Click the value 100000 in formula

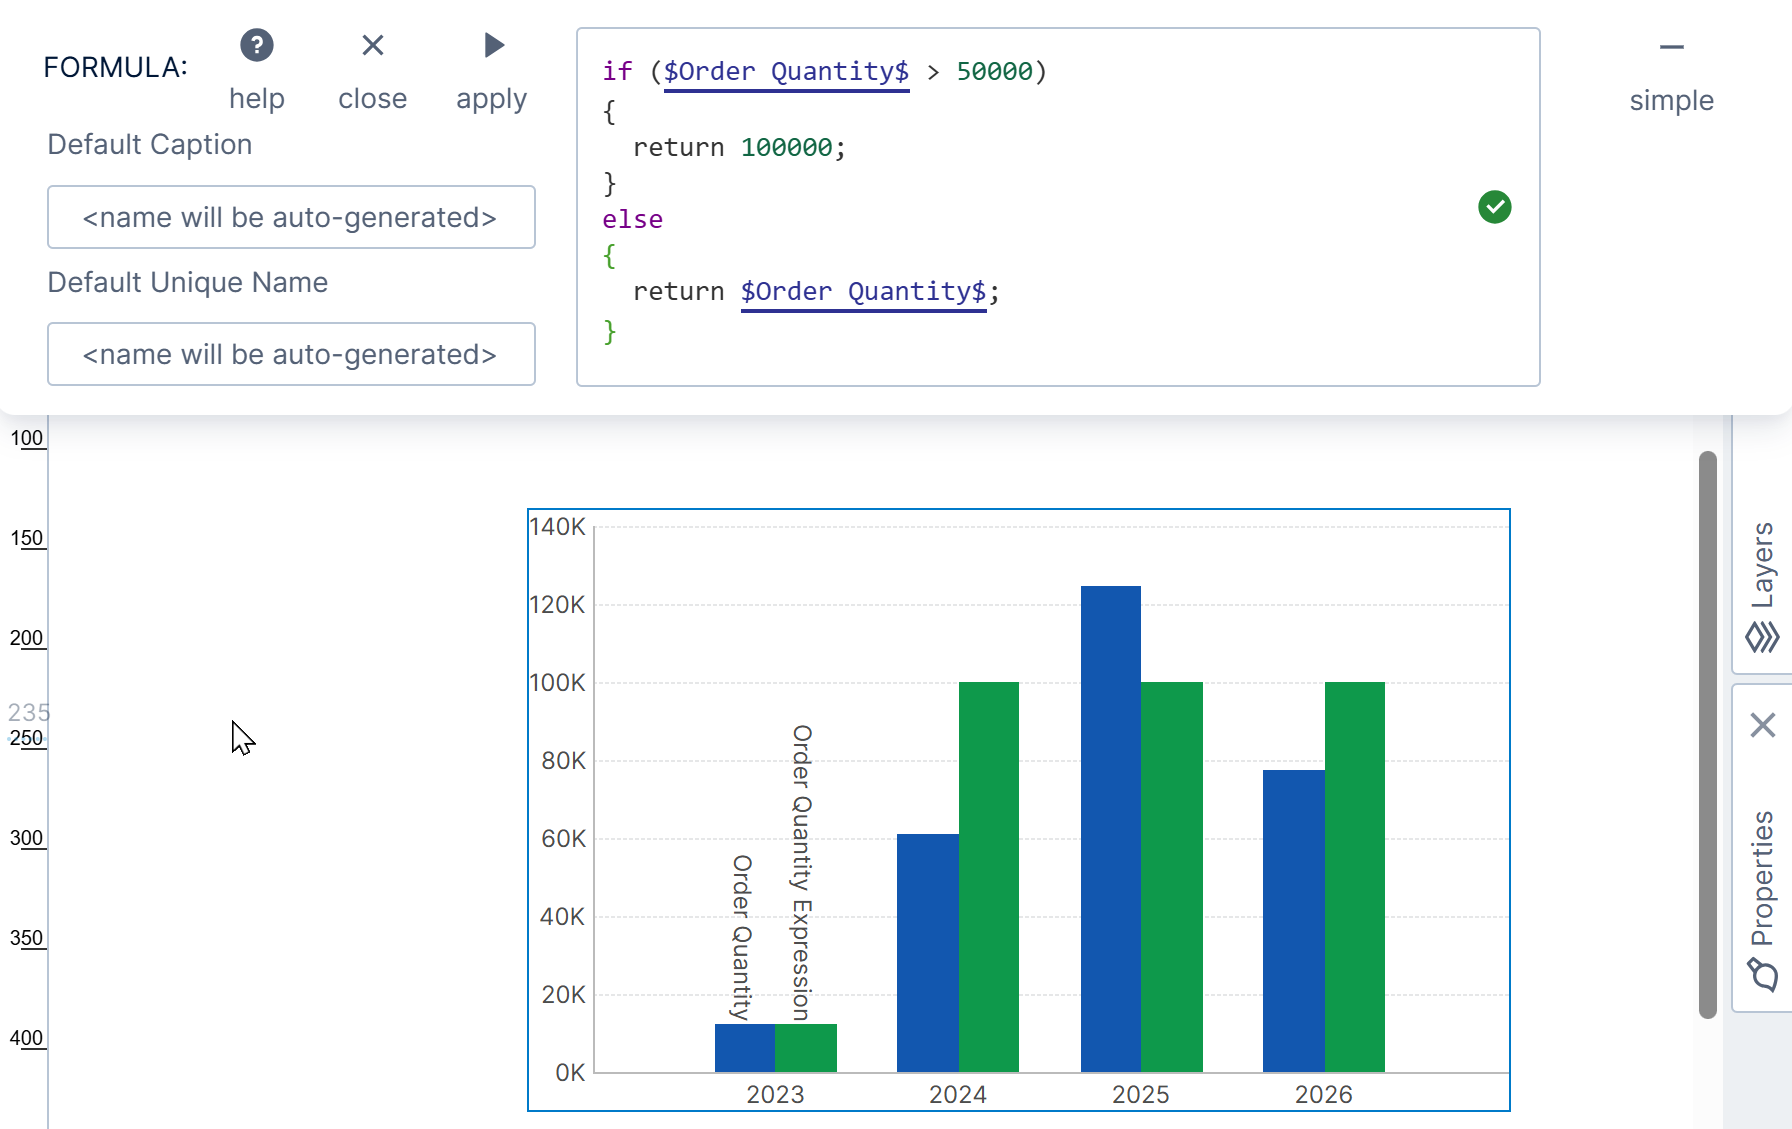[x=786, y=148]
